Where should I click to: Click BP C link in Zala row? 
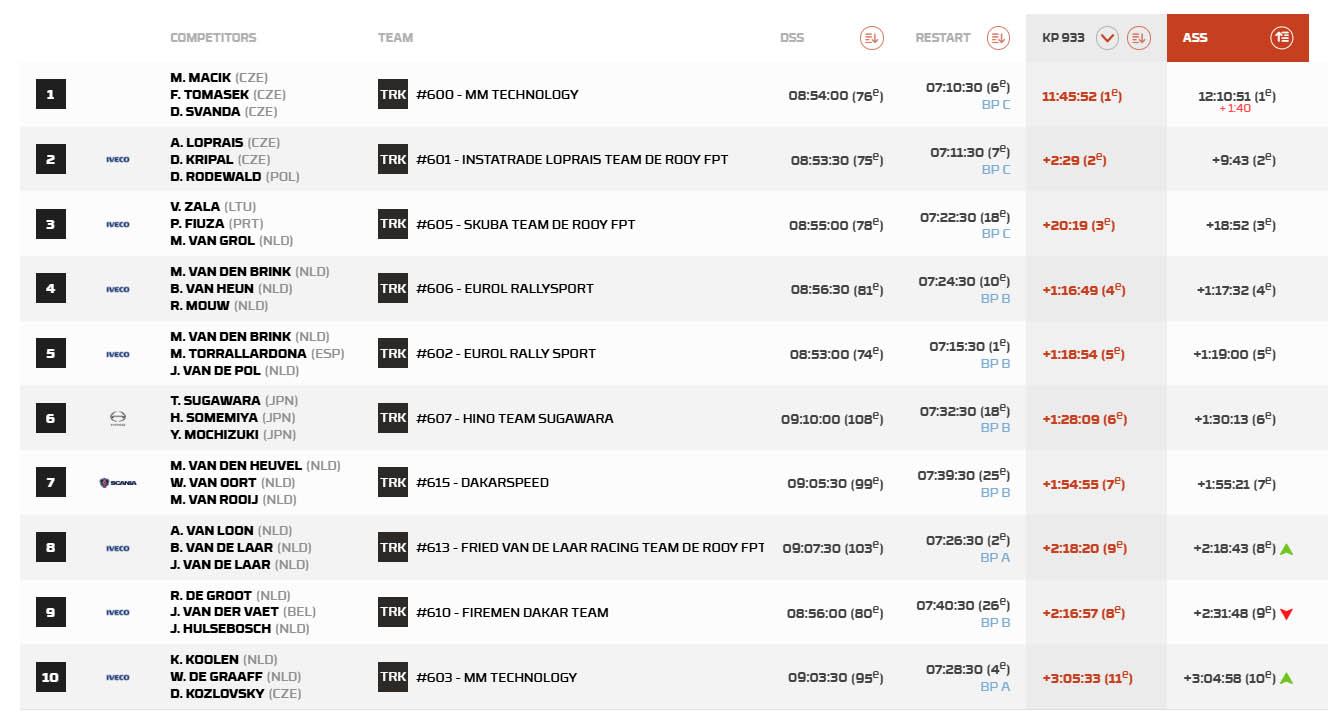click(996, 234)
